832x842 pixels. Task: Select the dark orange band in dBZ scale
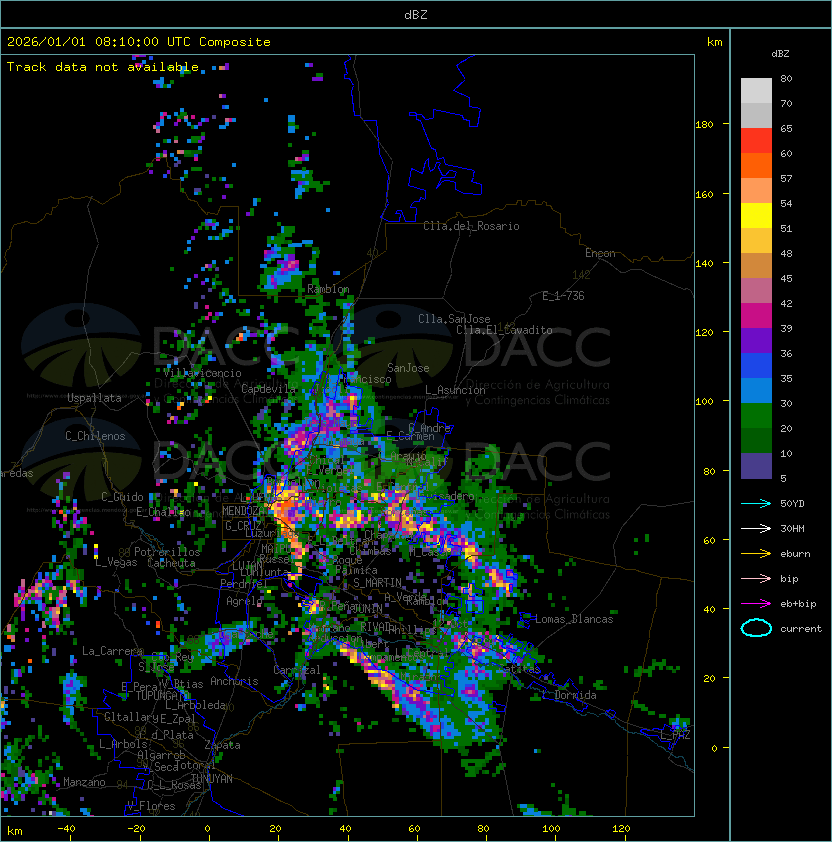756,166
